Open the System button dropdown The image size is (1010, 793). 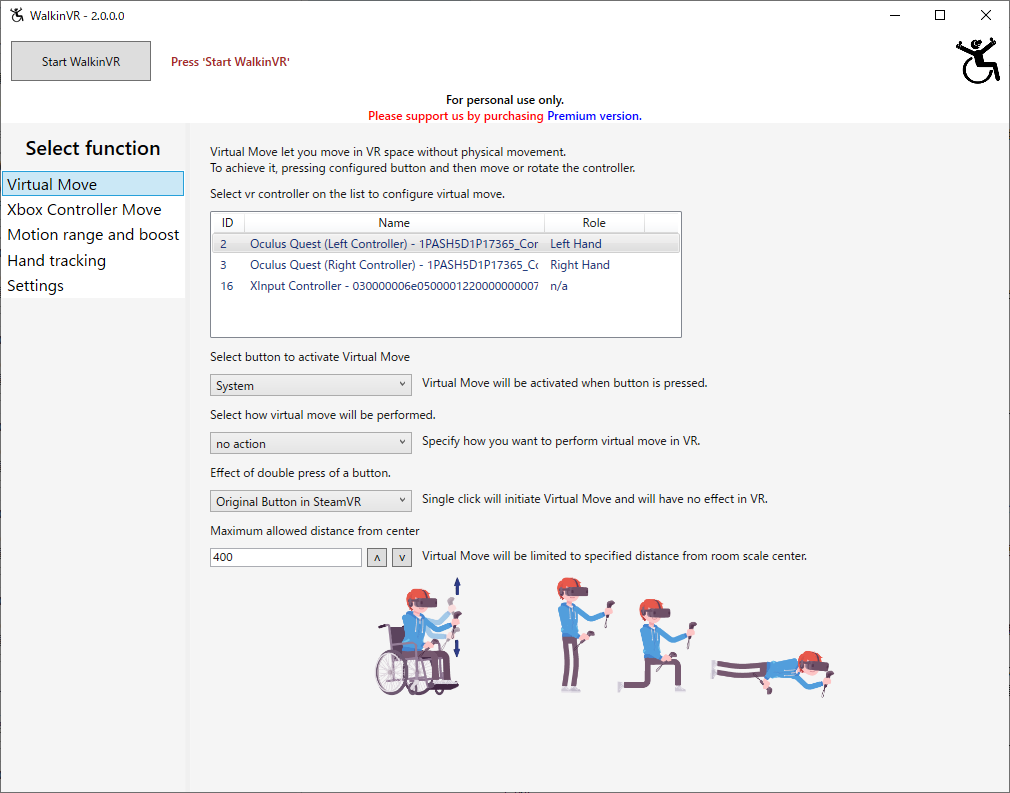(x=310, y=385)
